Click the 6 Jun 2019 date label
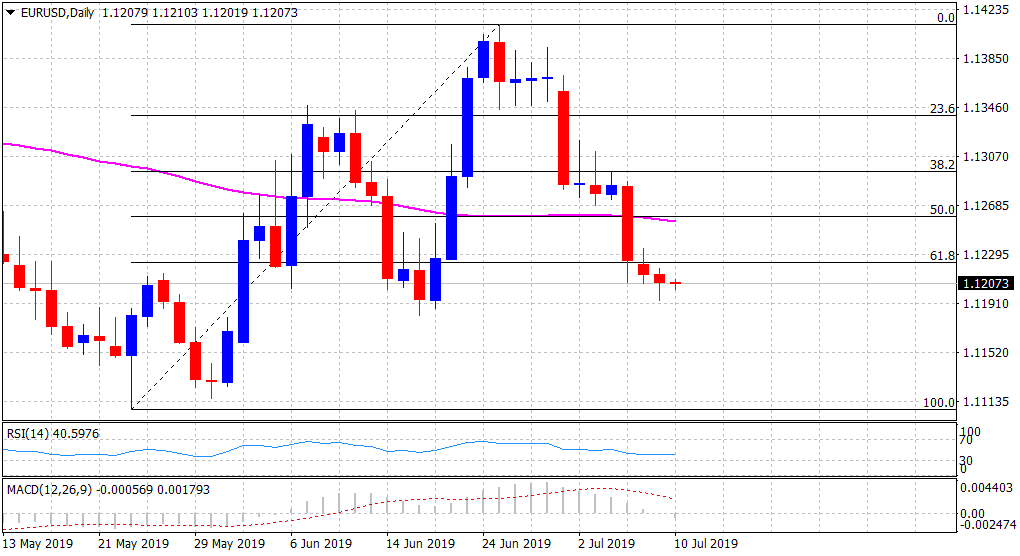The image size is (1020, 556). 321,543
